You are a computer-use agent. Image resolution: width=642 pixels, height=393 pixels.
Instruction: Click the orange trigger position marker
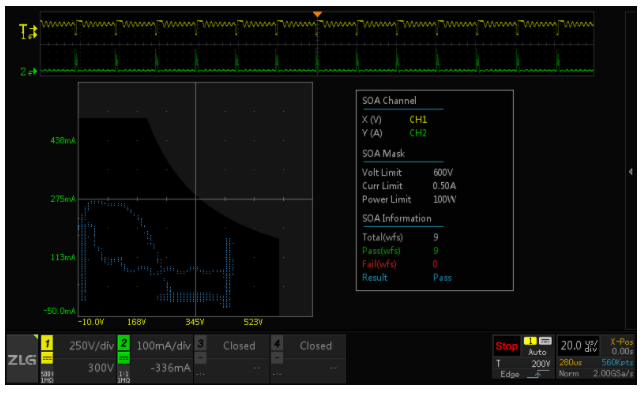[317, 14]
